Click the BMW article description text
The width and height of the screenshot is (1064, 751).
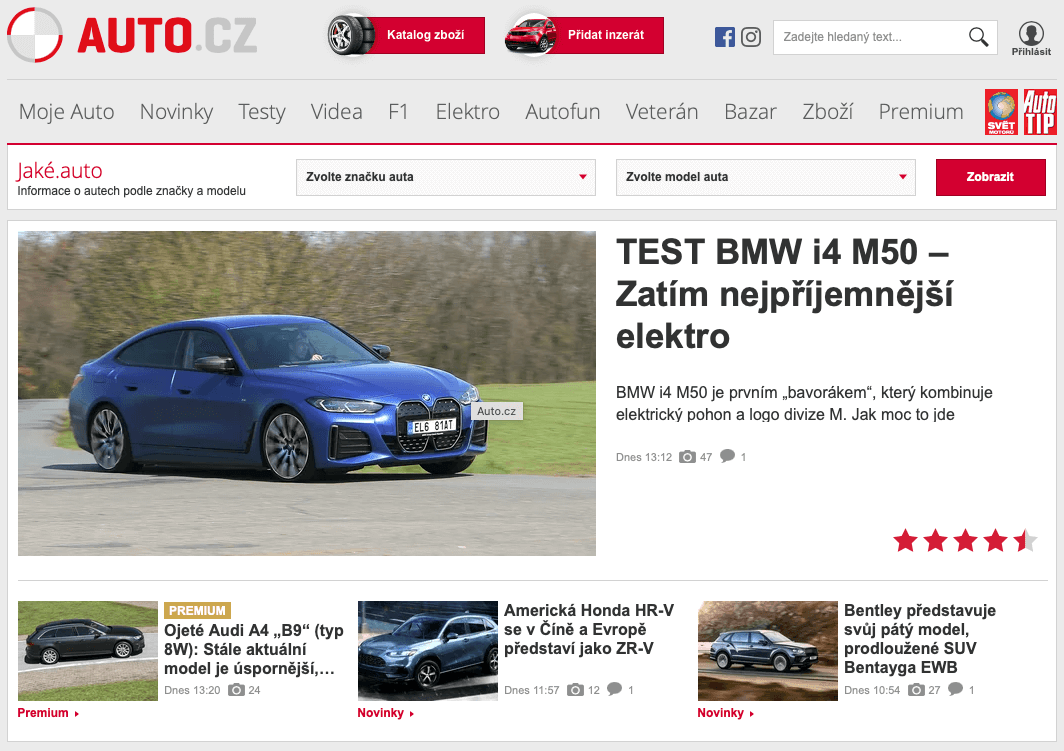click(x=804, y=404)
